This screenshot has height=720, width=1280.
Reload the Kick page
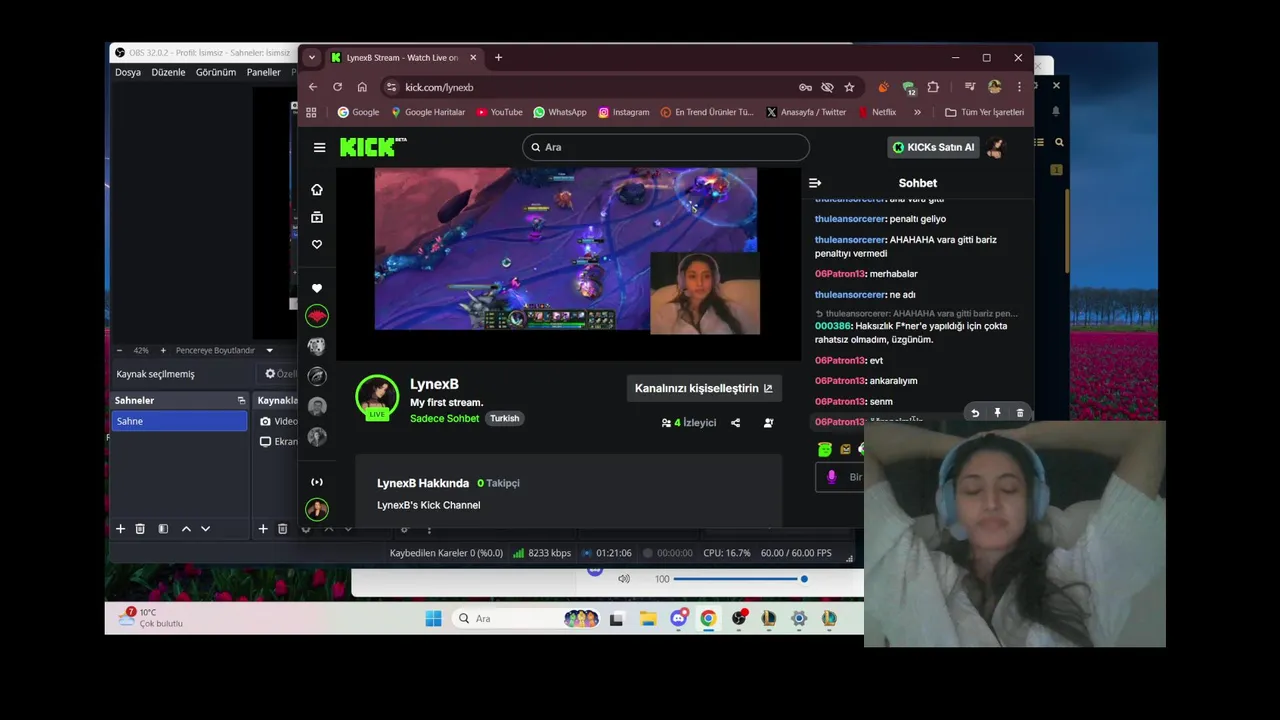point(337,87)
